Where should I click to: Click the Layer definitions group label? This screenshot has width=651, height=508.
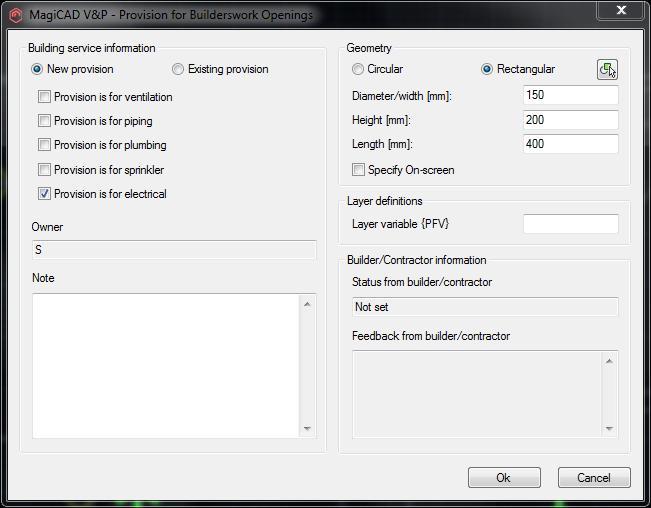coord(385,201)
